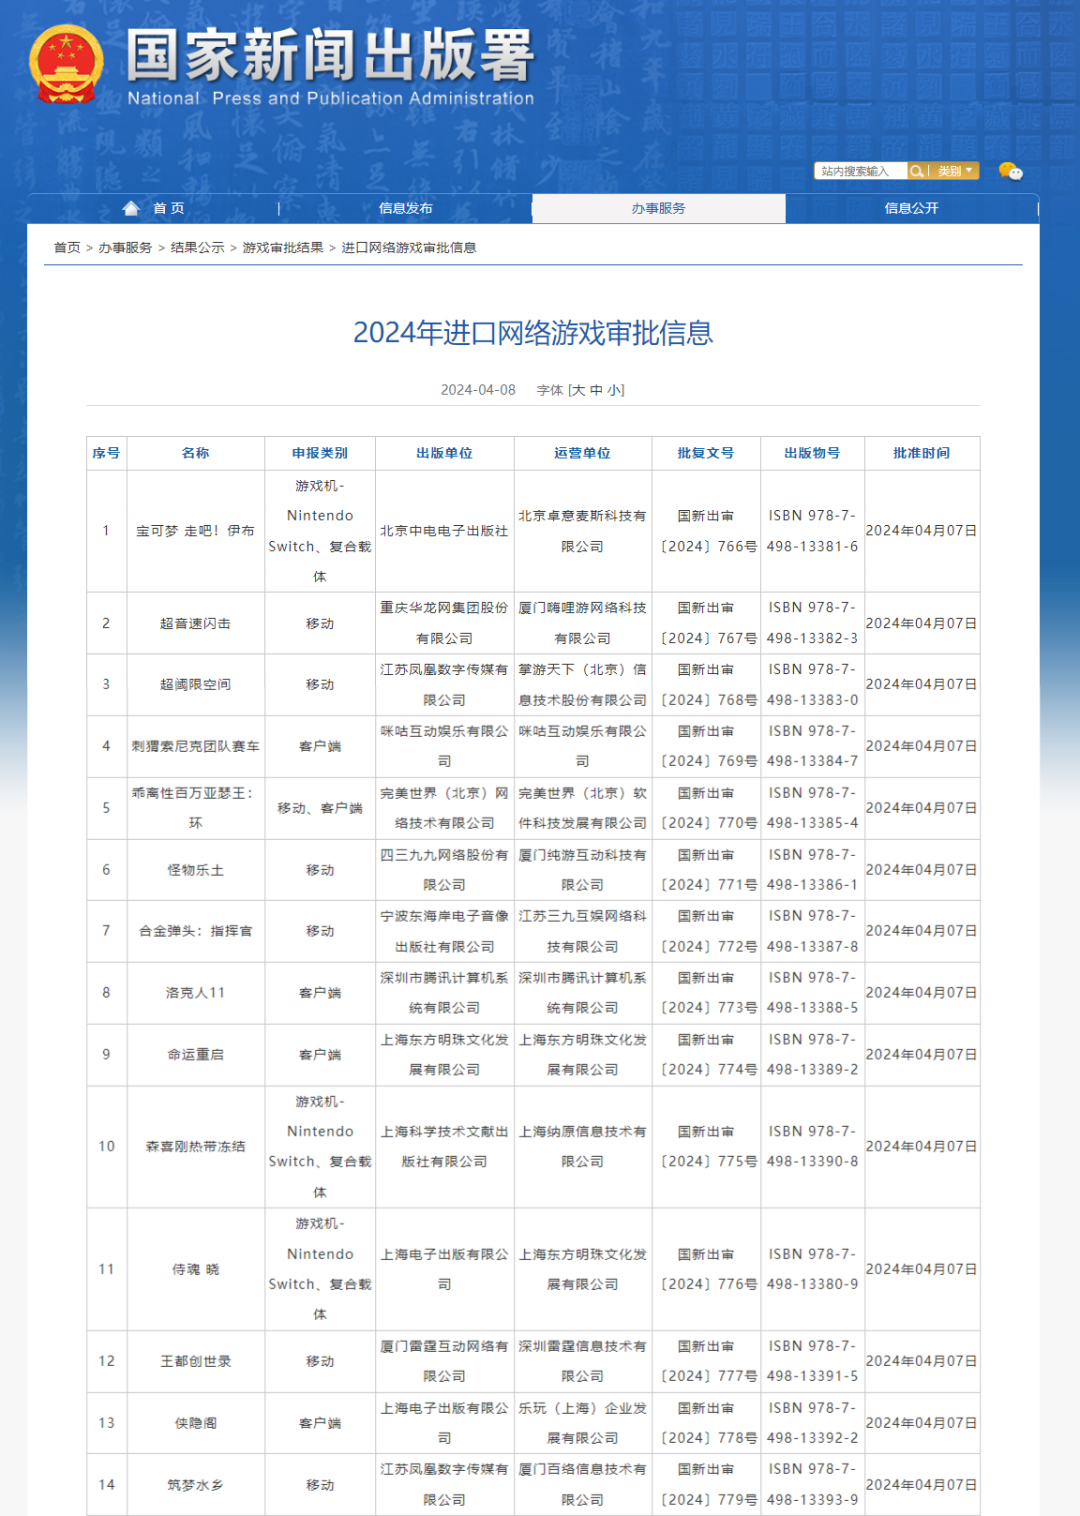Click table entry 洛克人11
The width and height of the screenshot is (1080, 1516).
click(x=196, y=992)
